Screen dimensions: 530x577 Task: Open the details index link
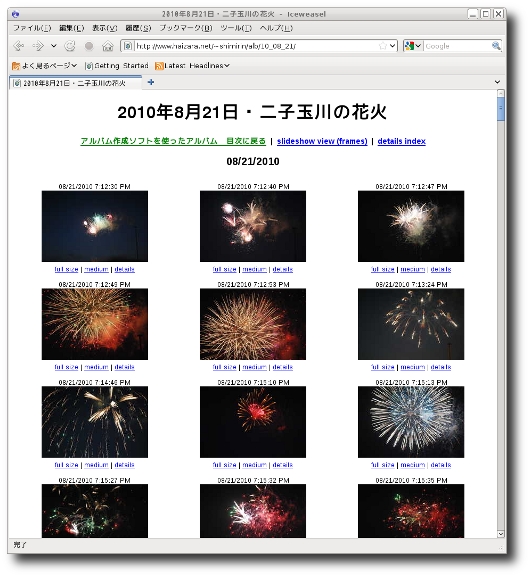pos(402,141)
